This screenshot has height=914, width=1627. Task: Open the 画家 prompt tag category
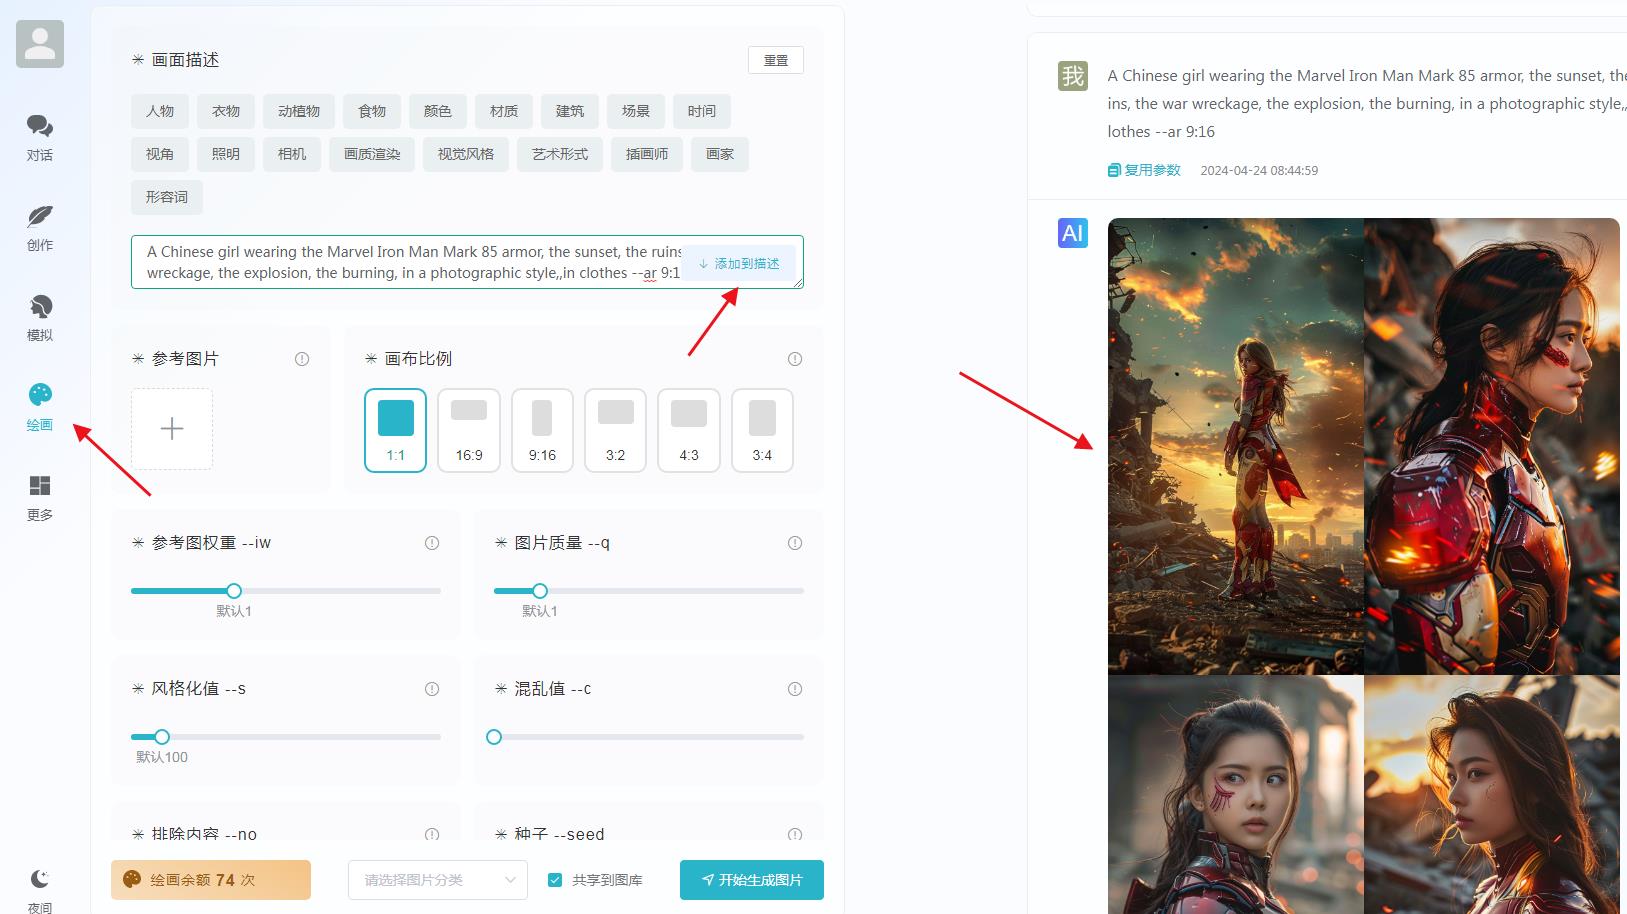pyautogui.click(x=720, y=154)
